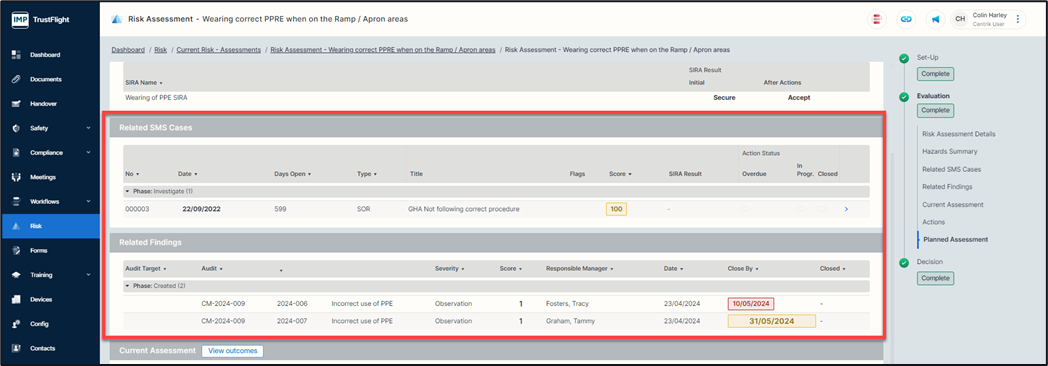Click the CH user avatar
The width and height of the screenshot is (1048, 366).
coord(960,19)
